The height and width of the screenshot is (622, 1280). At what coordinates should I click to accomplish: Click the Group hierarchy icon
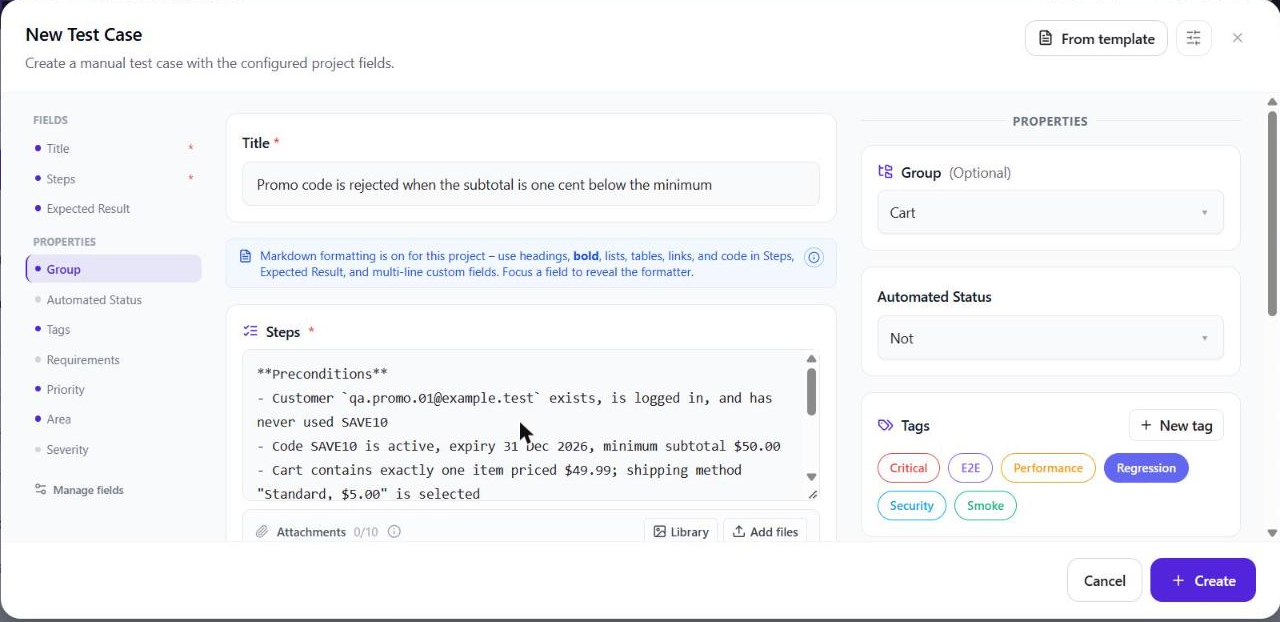click(x=885, y=172)
